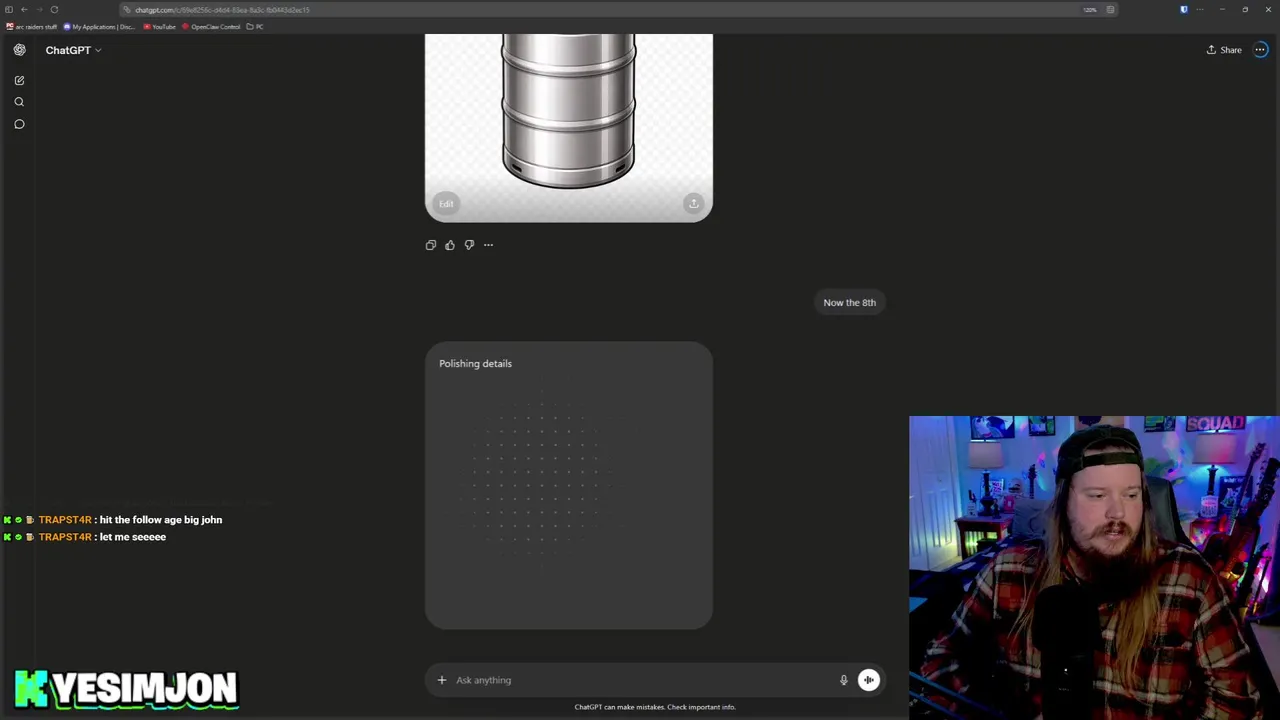This screenshot has width=1280, height=720.
Task: Open more actions under the keg image
Action: click(x=488, y=245)
